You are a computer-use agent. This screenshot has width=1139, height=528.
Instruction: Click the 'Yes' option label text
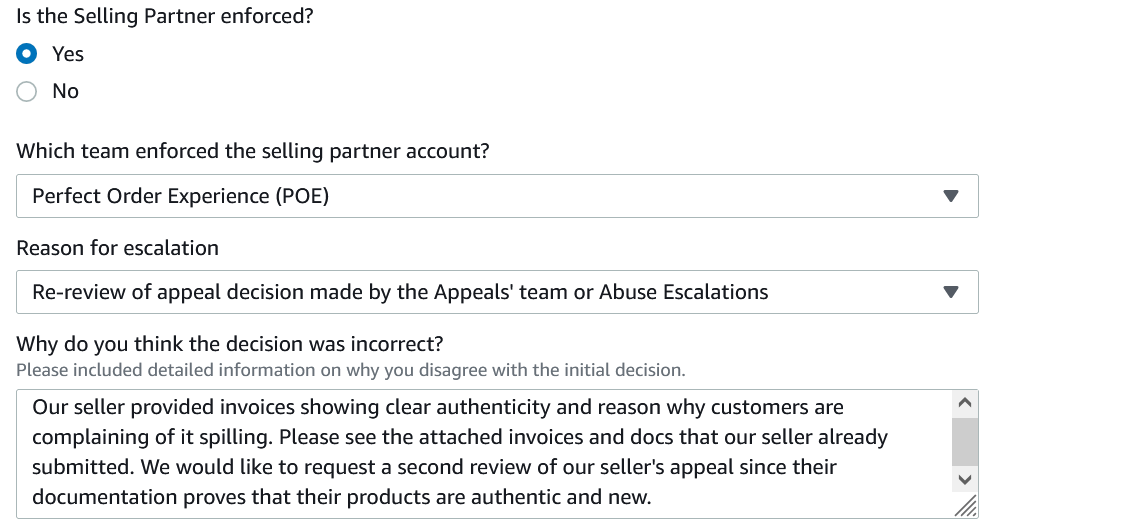pyautogui.click(x=68, y=54)
